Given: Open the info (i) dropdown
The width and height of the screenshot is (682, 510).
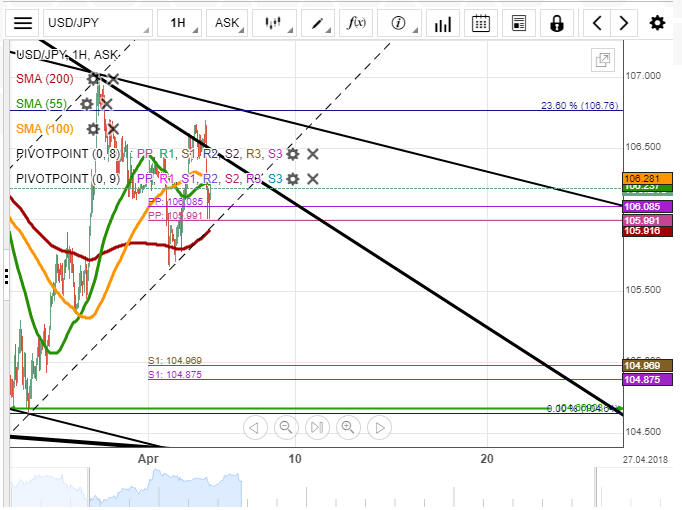Looking at the screenshot, I should coord(399,23).
